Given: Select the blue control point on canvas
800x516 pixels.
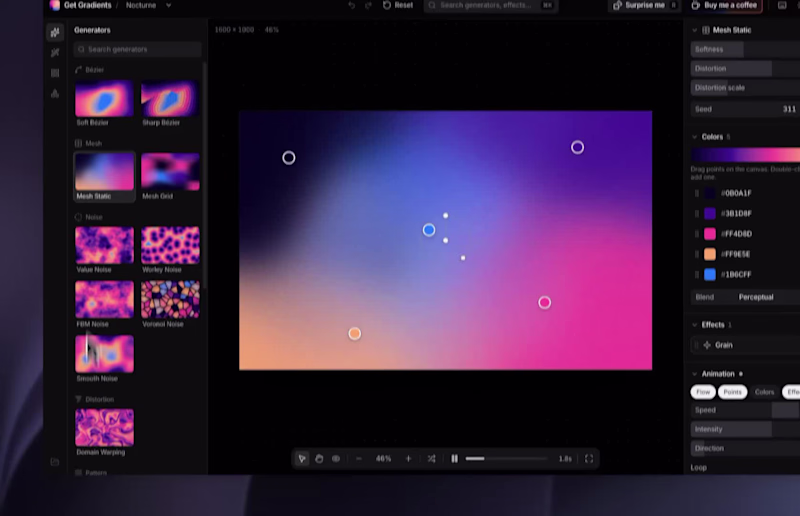Looking at the screenshot, I should [429, 230].
